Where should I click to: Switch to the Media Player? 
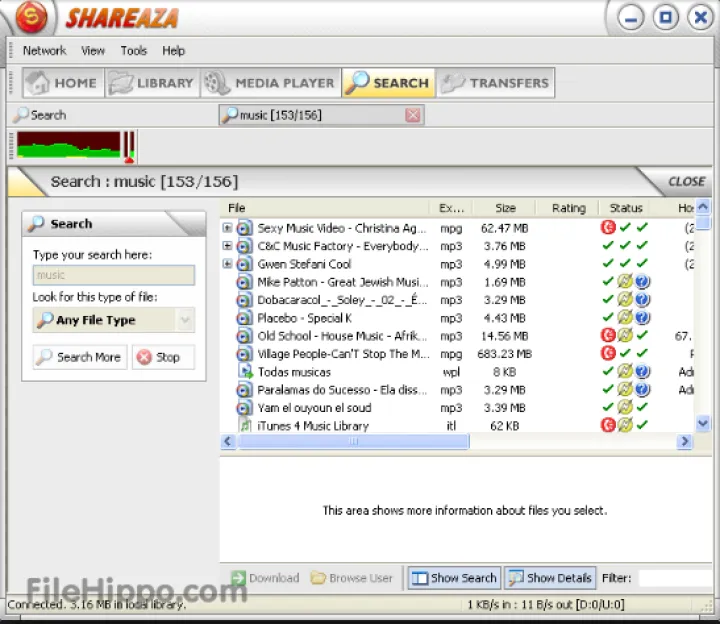(x=269, y=83)
